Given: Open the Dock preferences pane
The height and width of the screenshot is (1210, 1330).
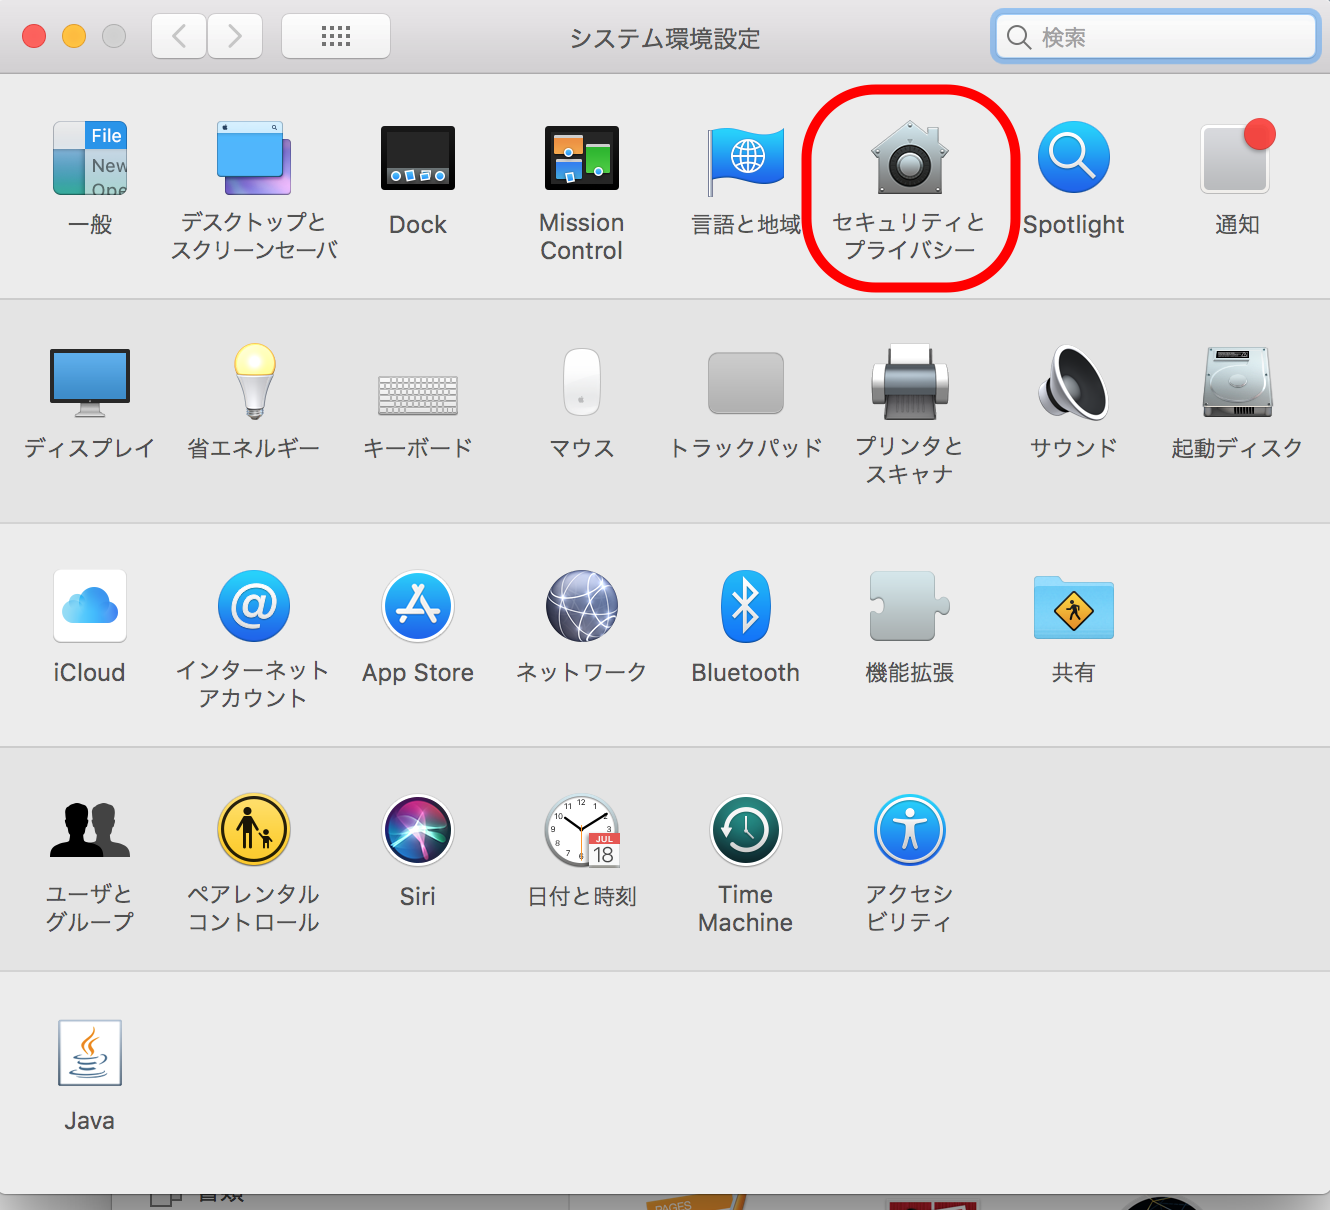Looking at the screenshot, I should pos(418,160).
